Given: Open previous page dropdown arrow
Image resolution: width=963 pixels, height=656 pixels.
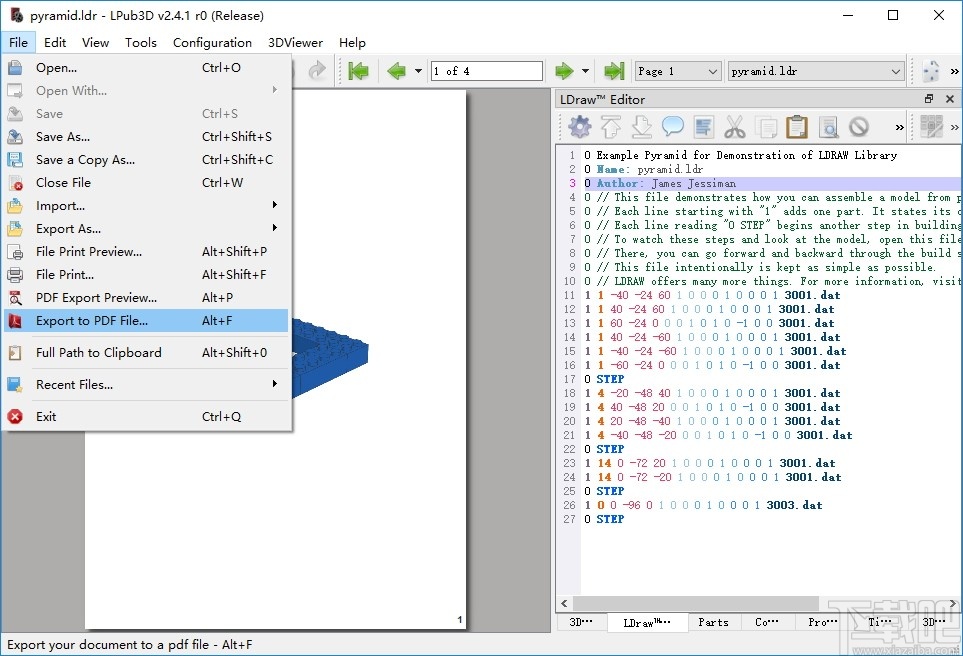Looking at the screenshot, I should [418, 71].
